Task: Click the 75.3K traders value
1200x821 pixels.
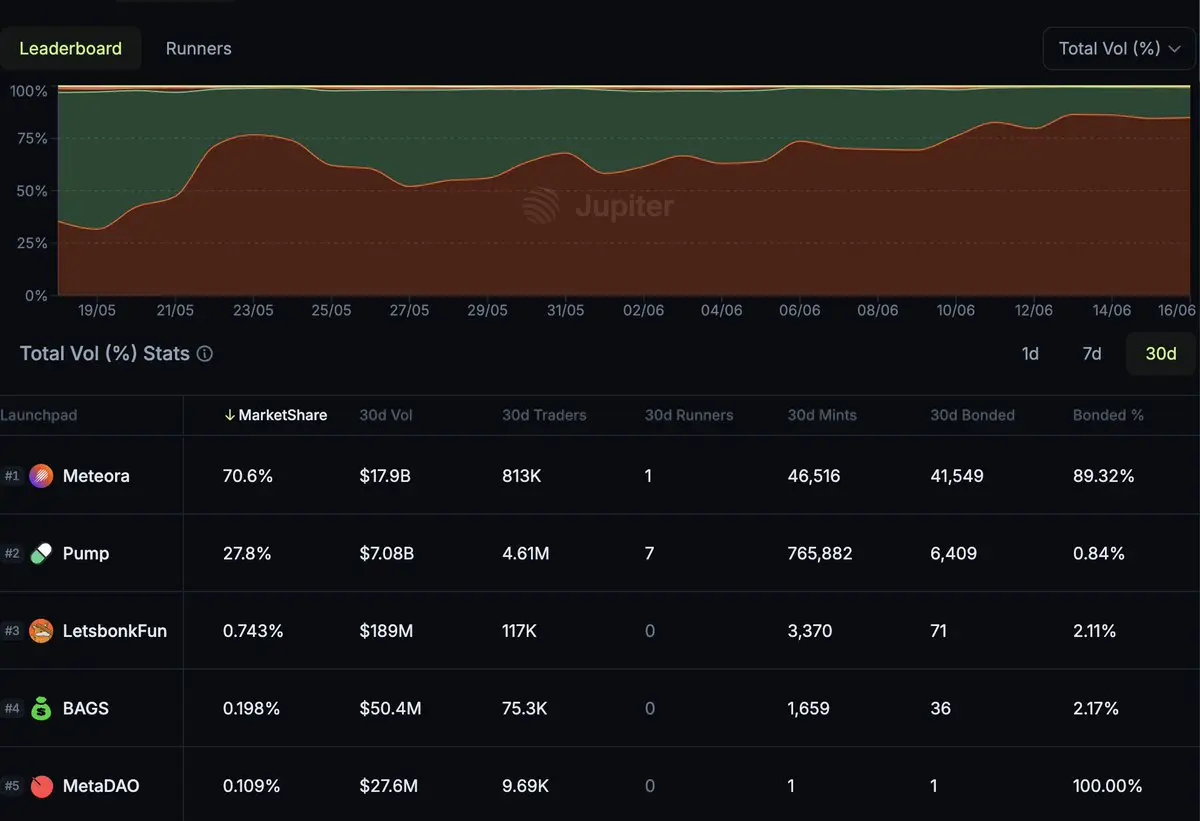Action: (525, 708)
